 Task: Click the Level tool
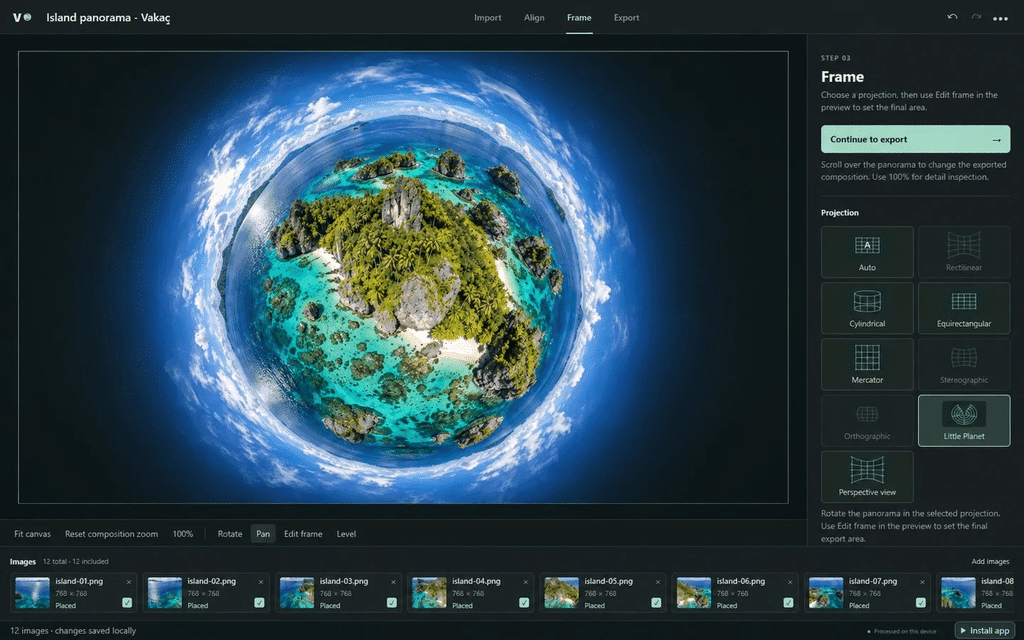[346, 534]
